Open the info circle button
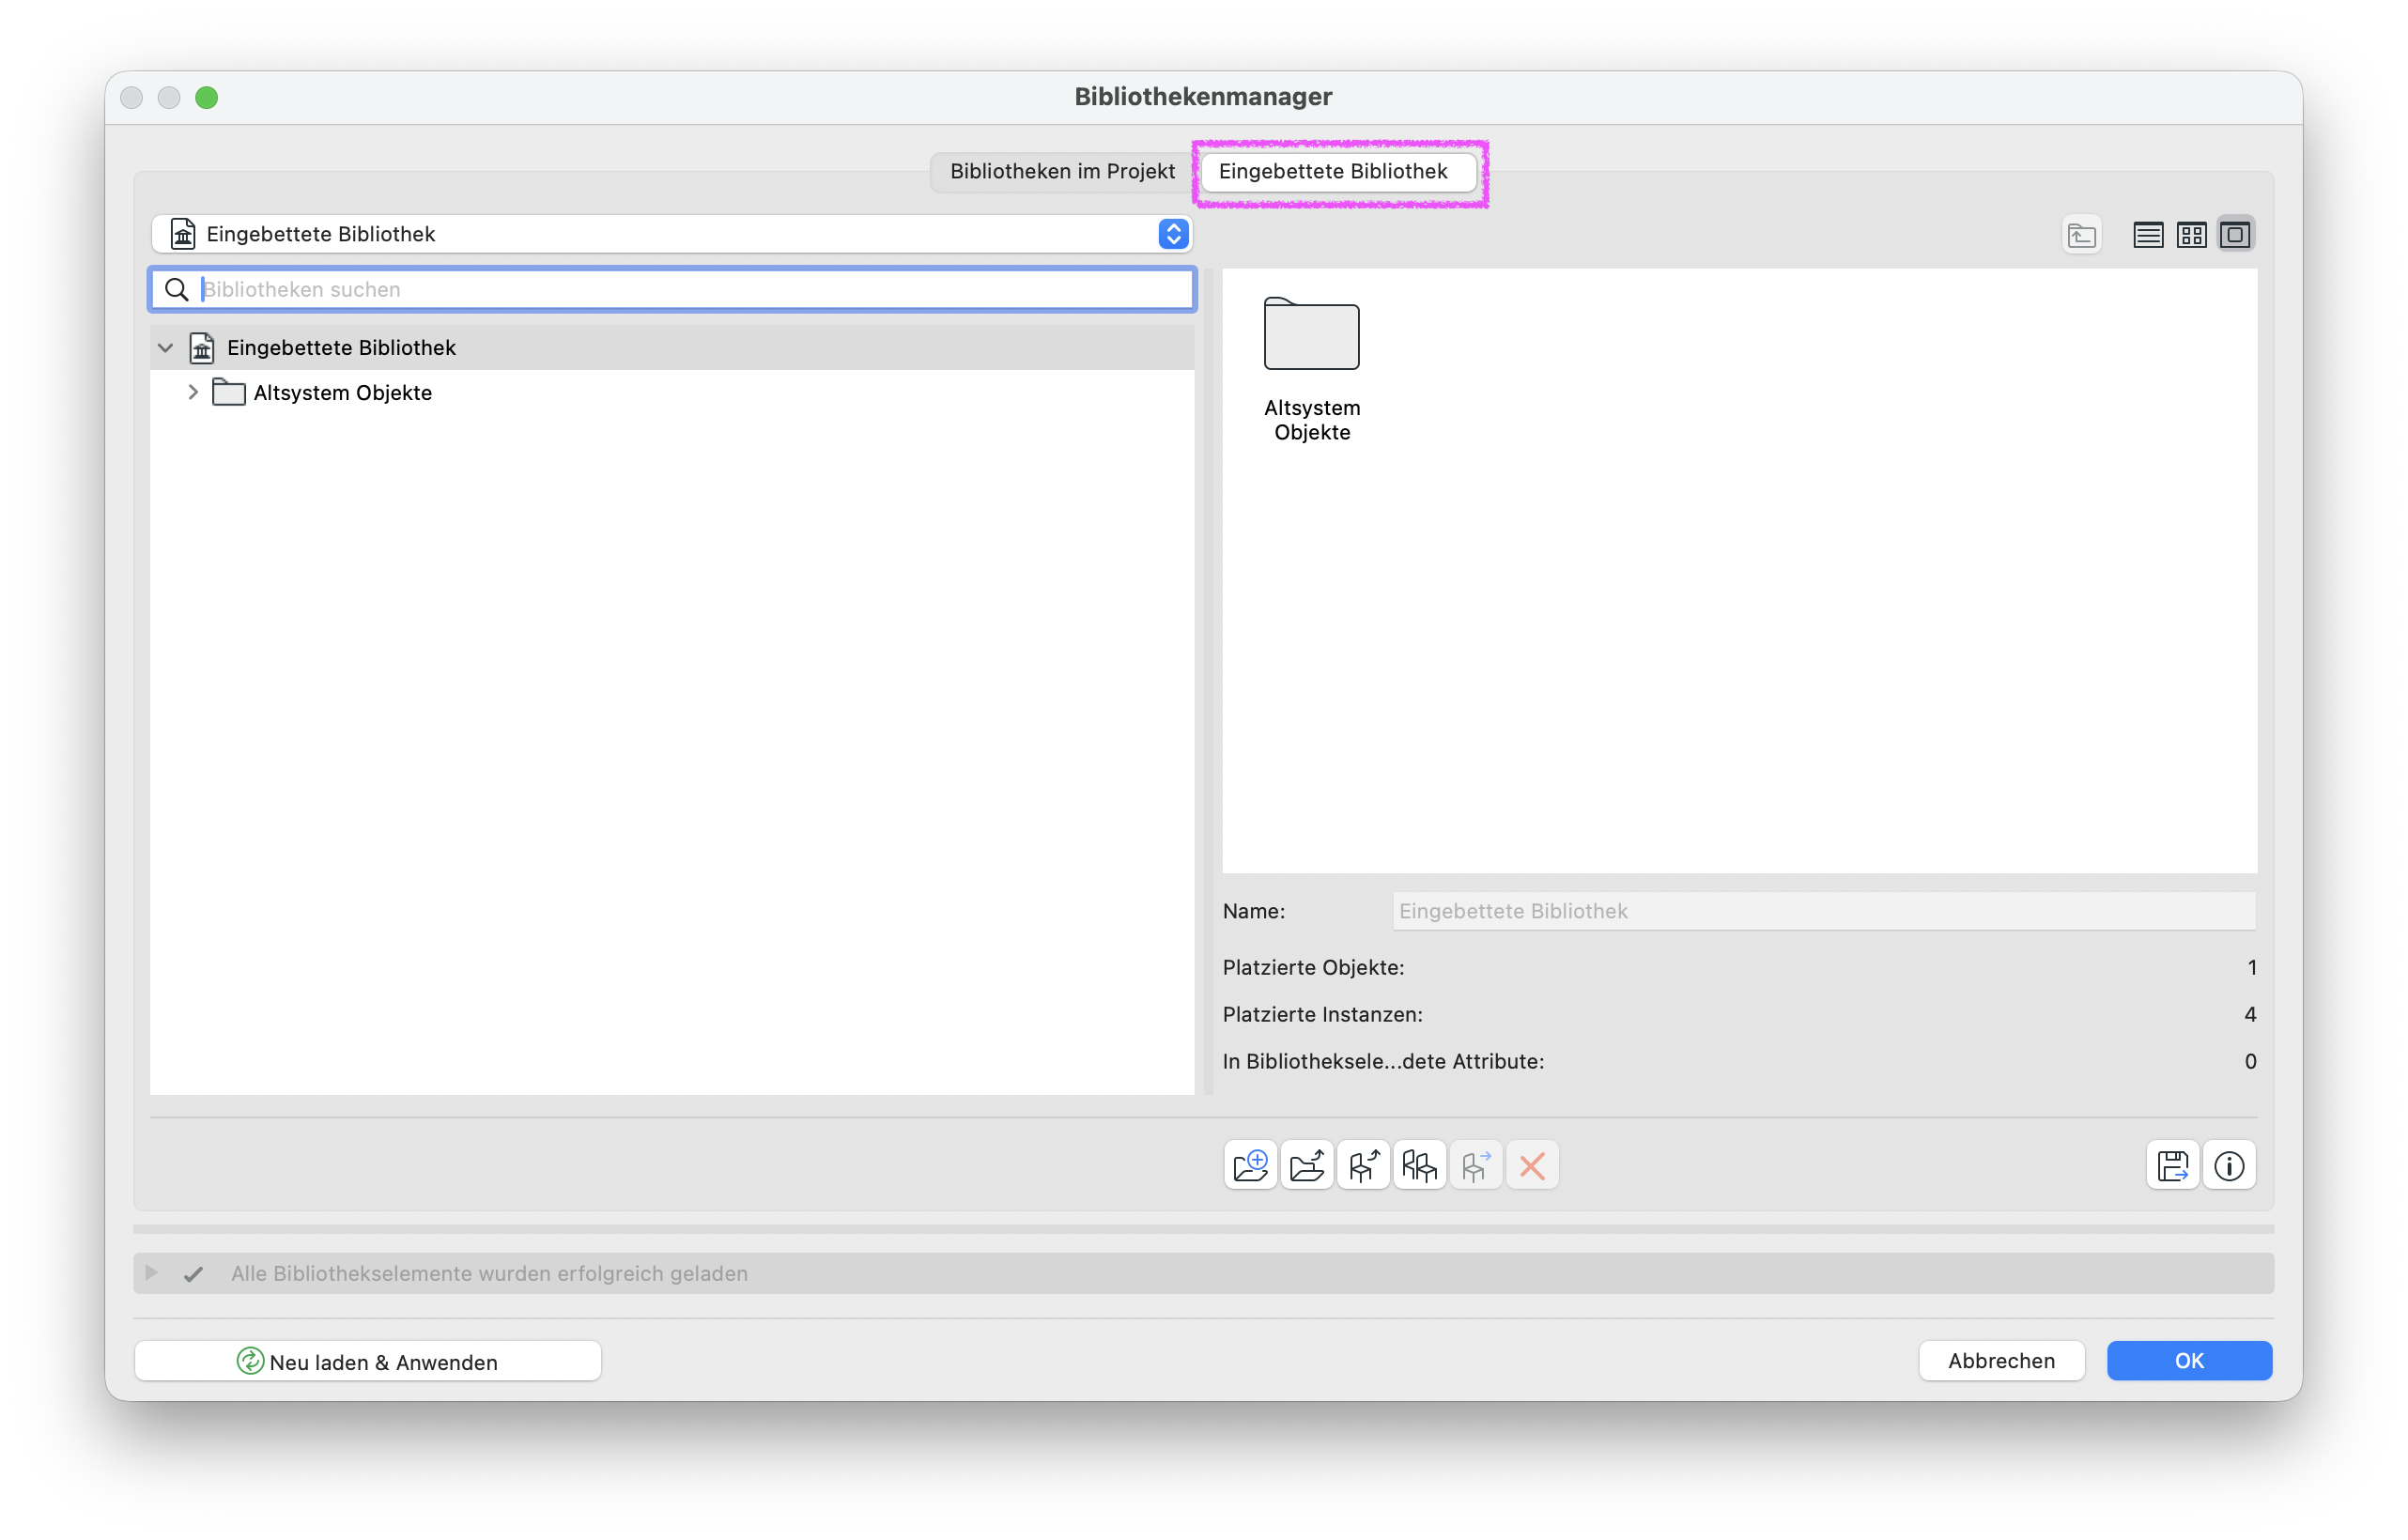The width and height of the screenshot is (2408, 1540). 2229,1165
